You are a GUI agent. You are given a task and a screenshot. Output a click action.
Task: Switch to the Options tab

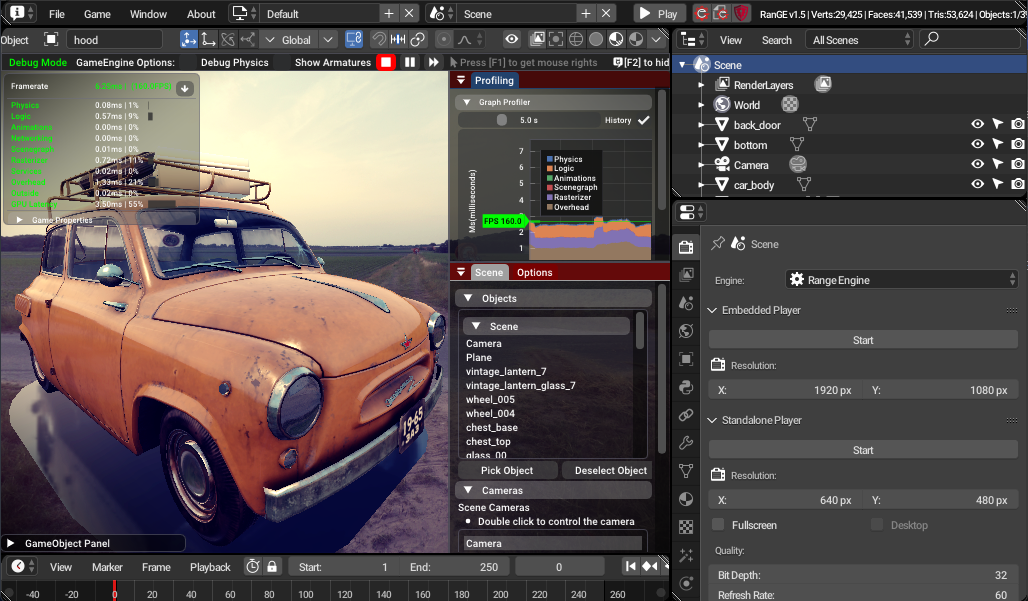coord(534,272)
